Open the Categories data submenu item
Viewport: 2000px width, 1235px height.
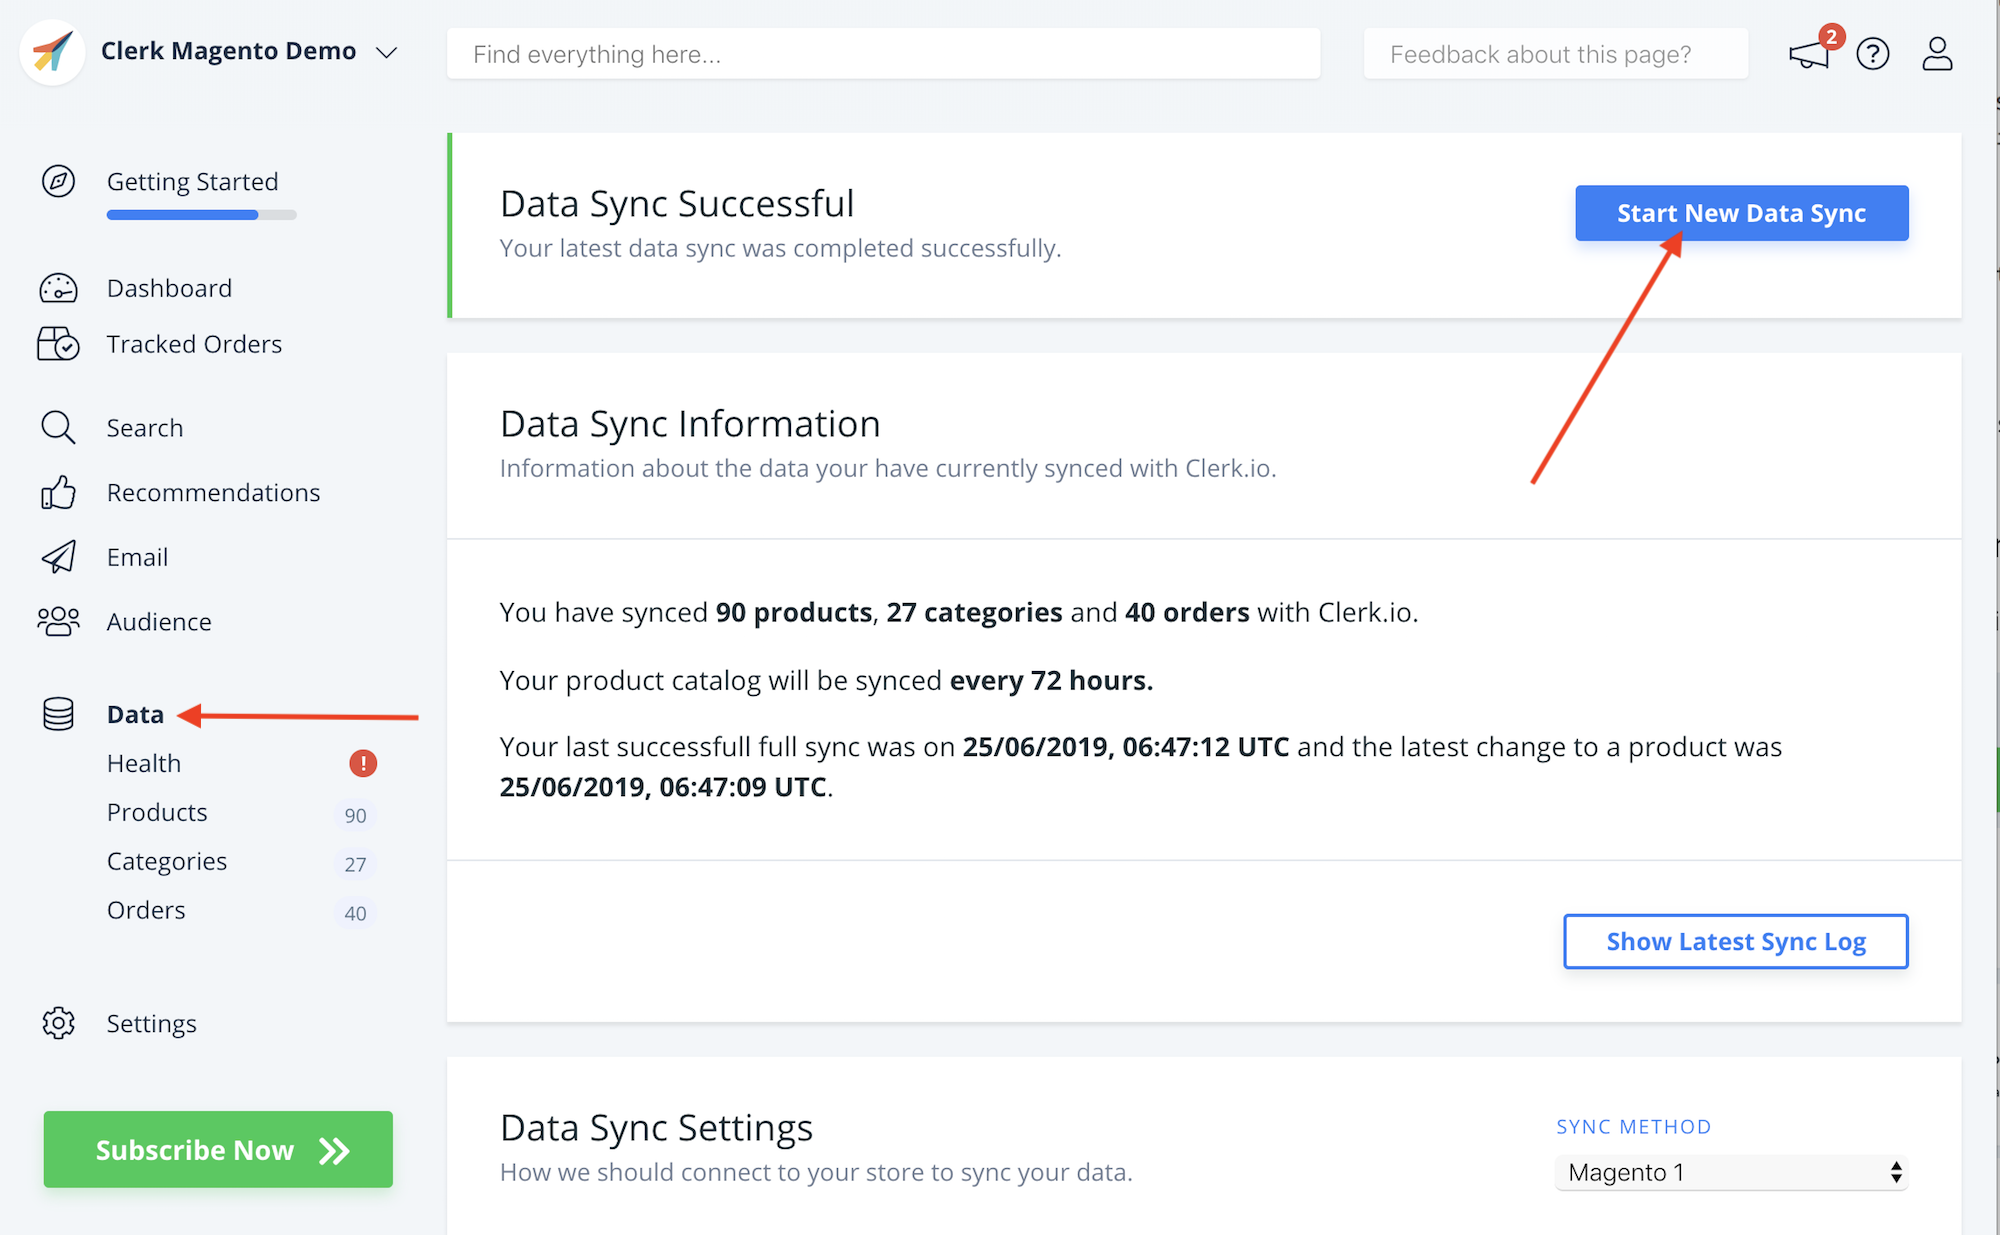[167, 861]
